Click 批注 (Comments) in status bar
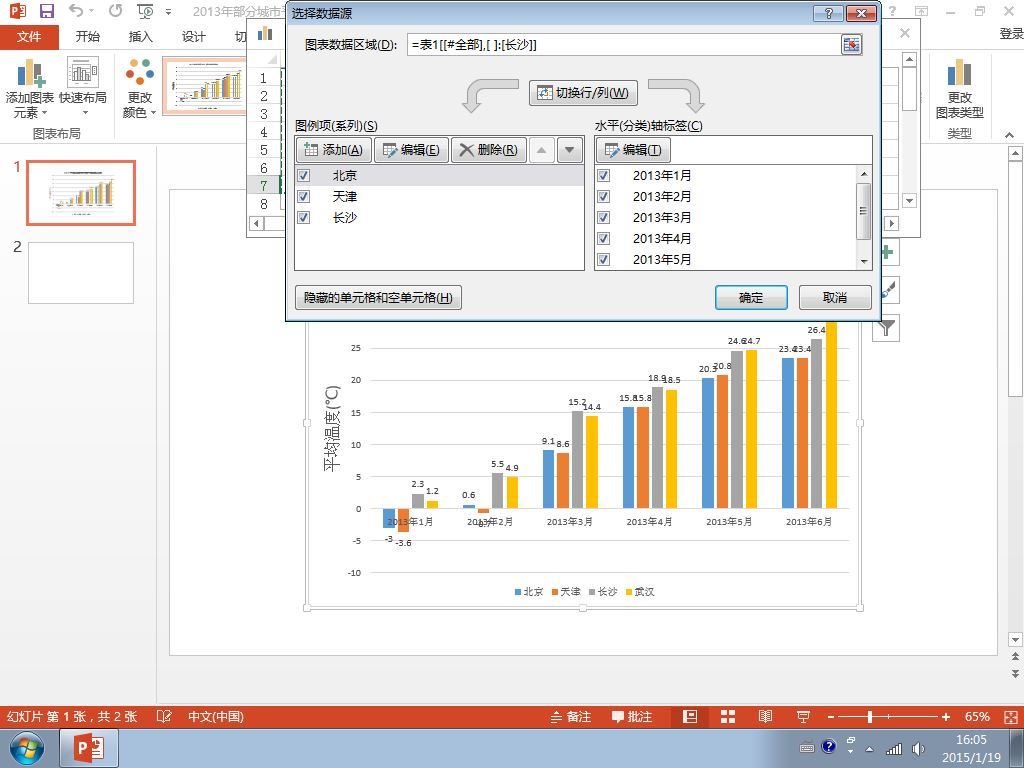This screenshot has width=1024, height=768. point(632,716)
